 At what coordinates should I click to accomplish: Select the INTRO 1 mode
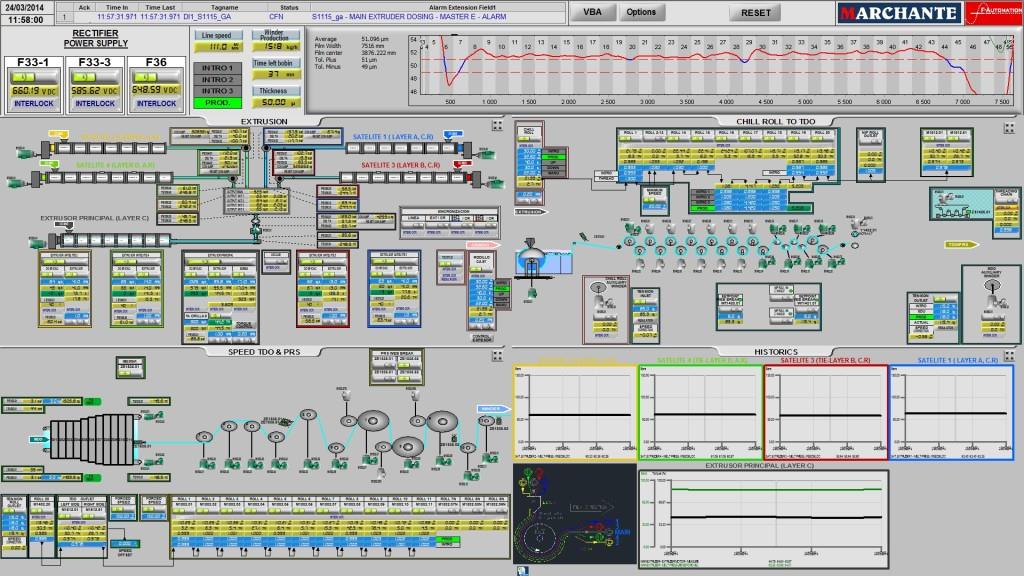pos(217,66)
